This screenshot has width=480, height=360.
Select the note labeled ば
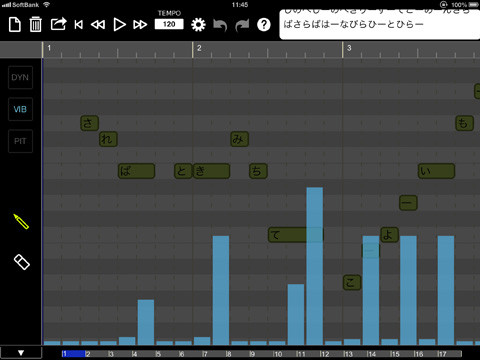point(136,171)
